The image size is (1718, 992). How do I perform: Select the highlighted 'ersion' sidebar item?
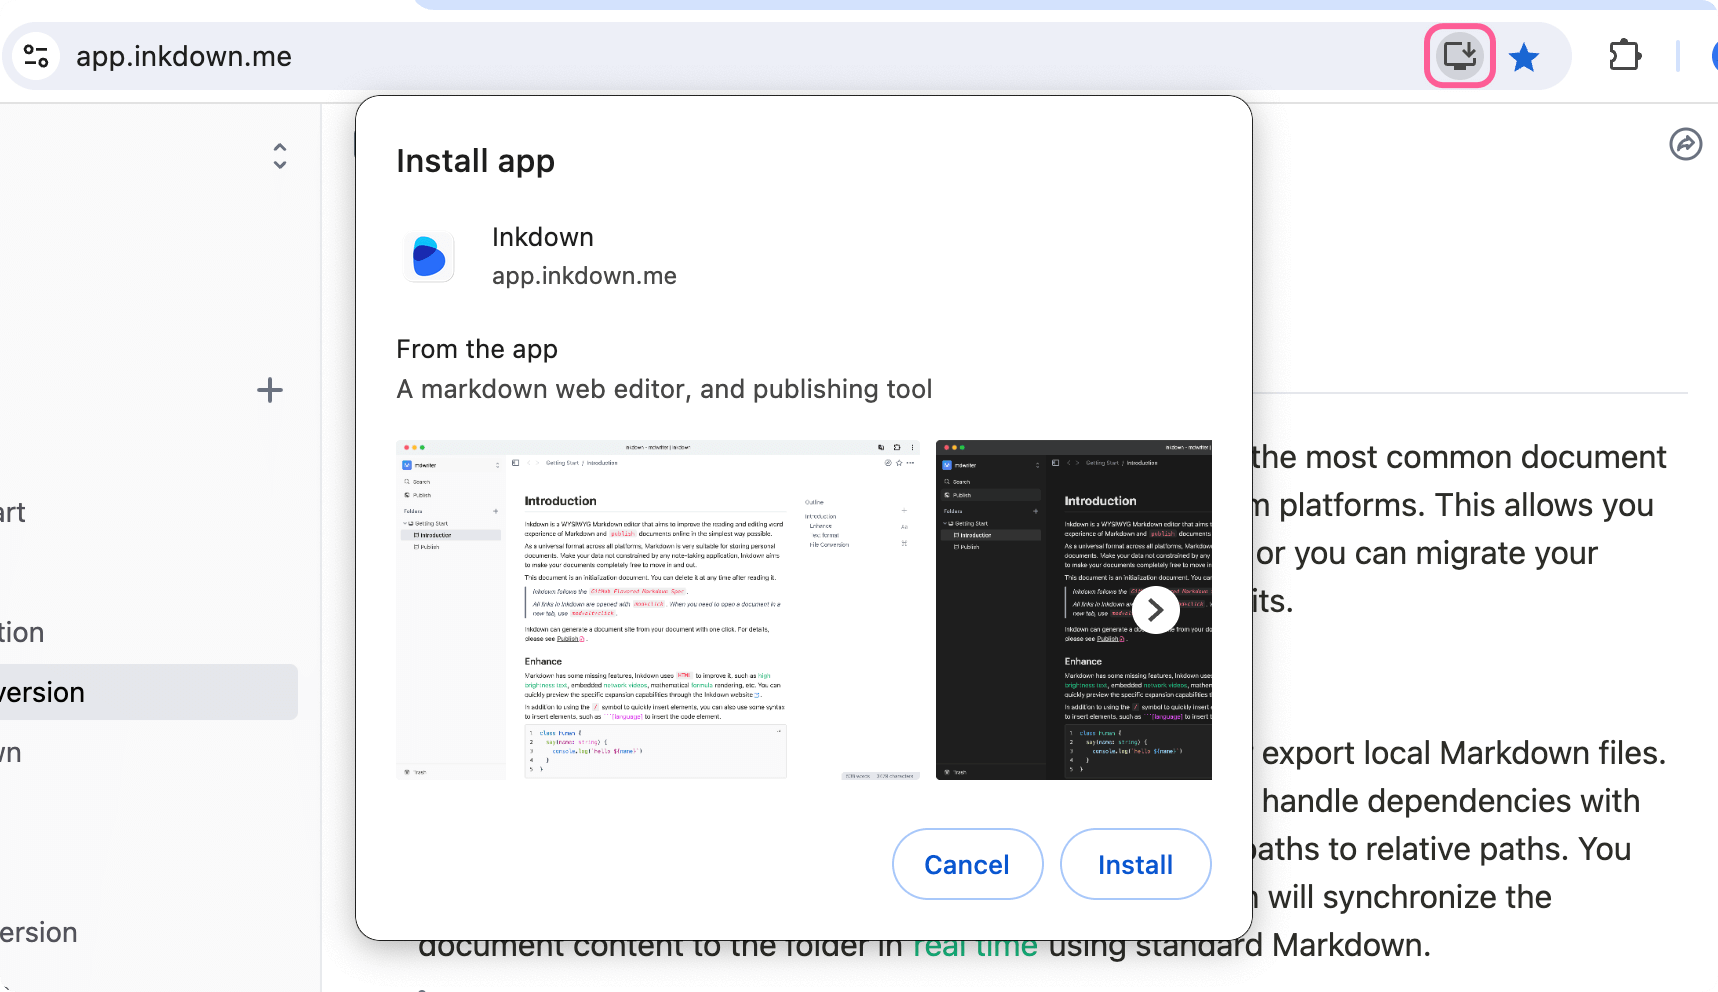click(x=148, y=692)
